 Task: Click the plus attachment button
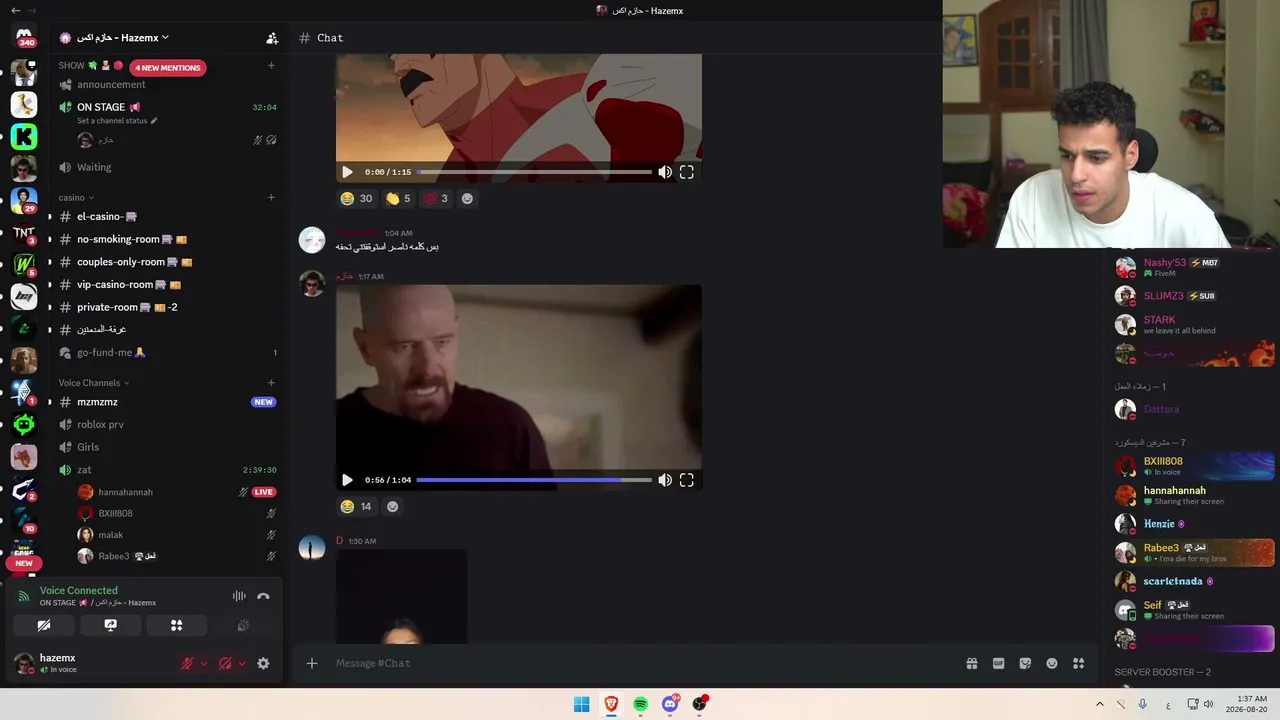click(312, 663)
